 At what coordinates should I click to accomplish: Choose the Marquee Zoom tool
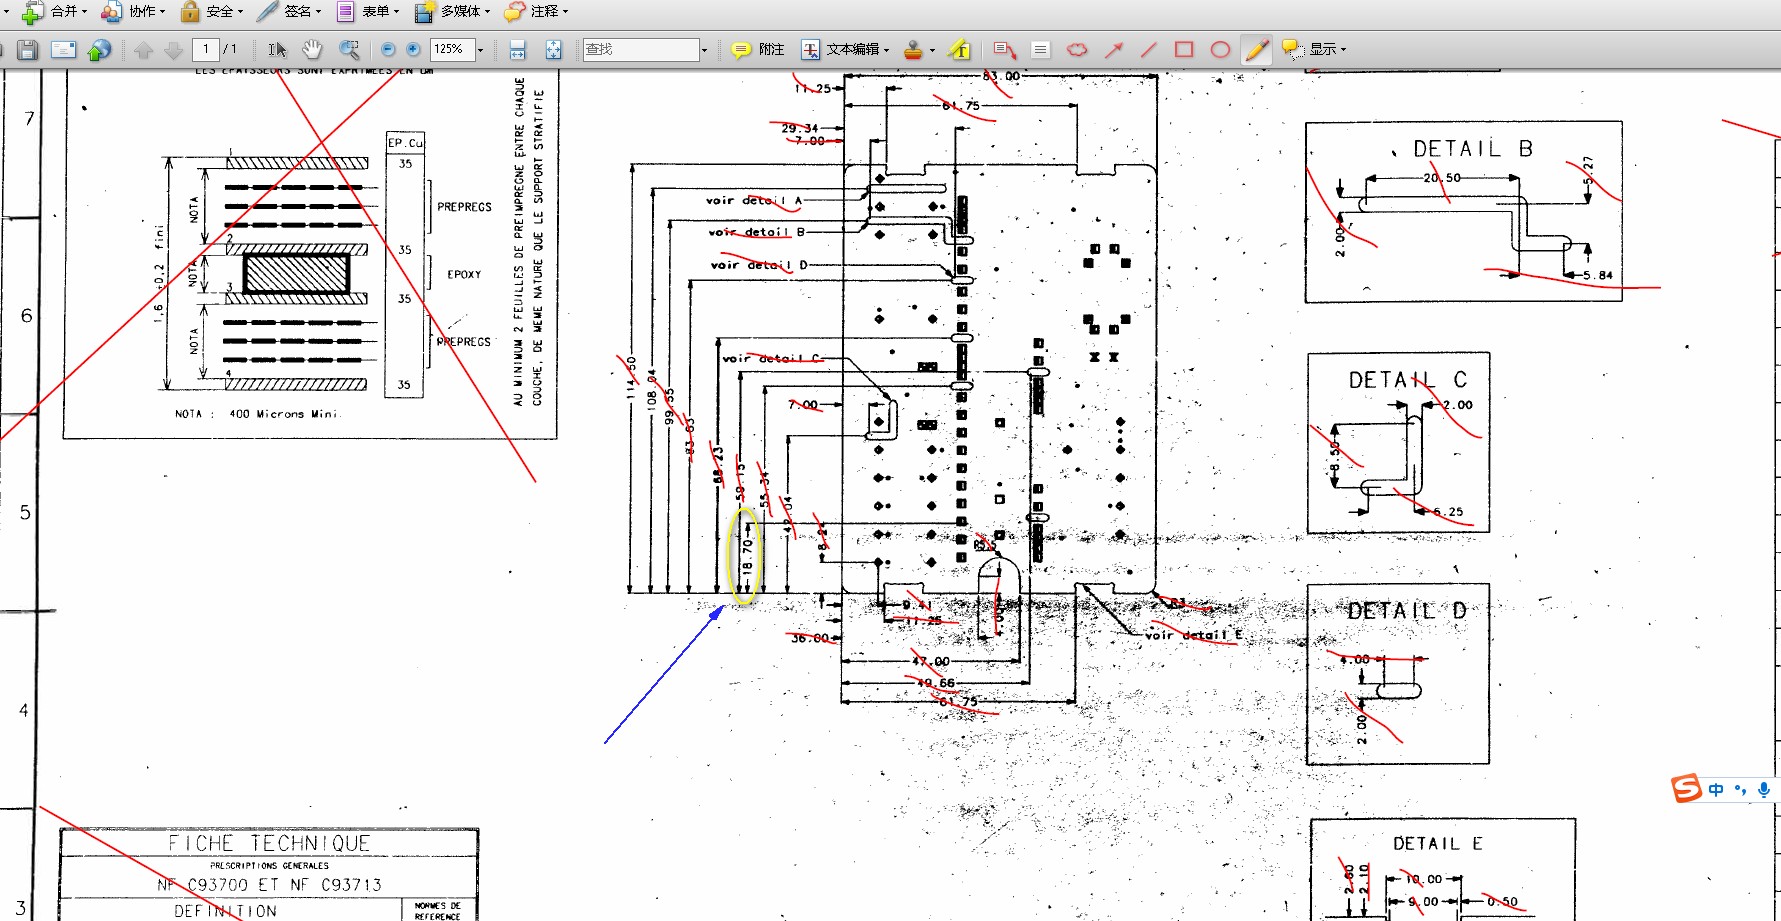[349, 49]
